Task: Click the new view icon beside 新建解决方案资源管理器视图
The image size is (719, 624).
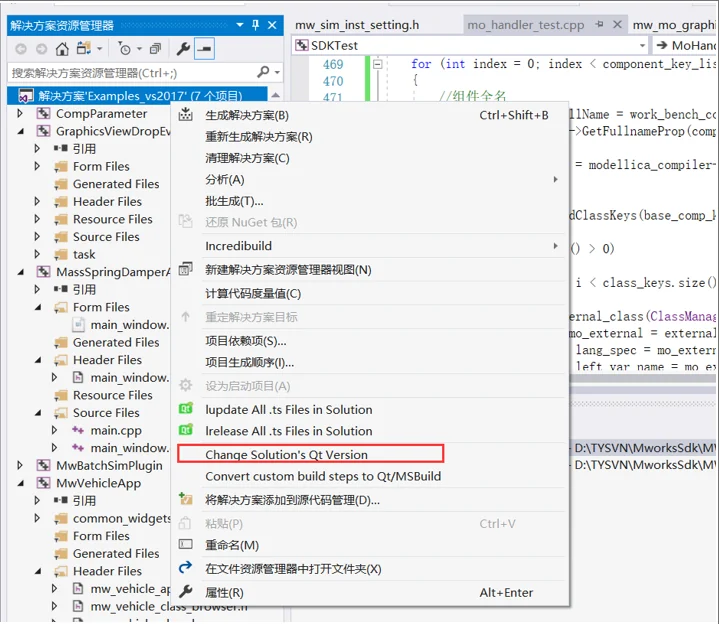Action: pyautogui.click(x=185, y=268)
